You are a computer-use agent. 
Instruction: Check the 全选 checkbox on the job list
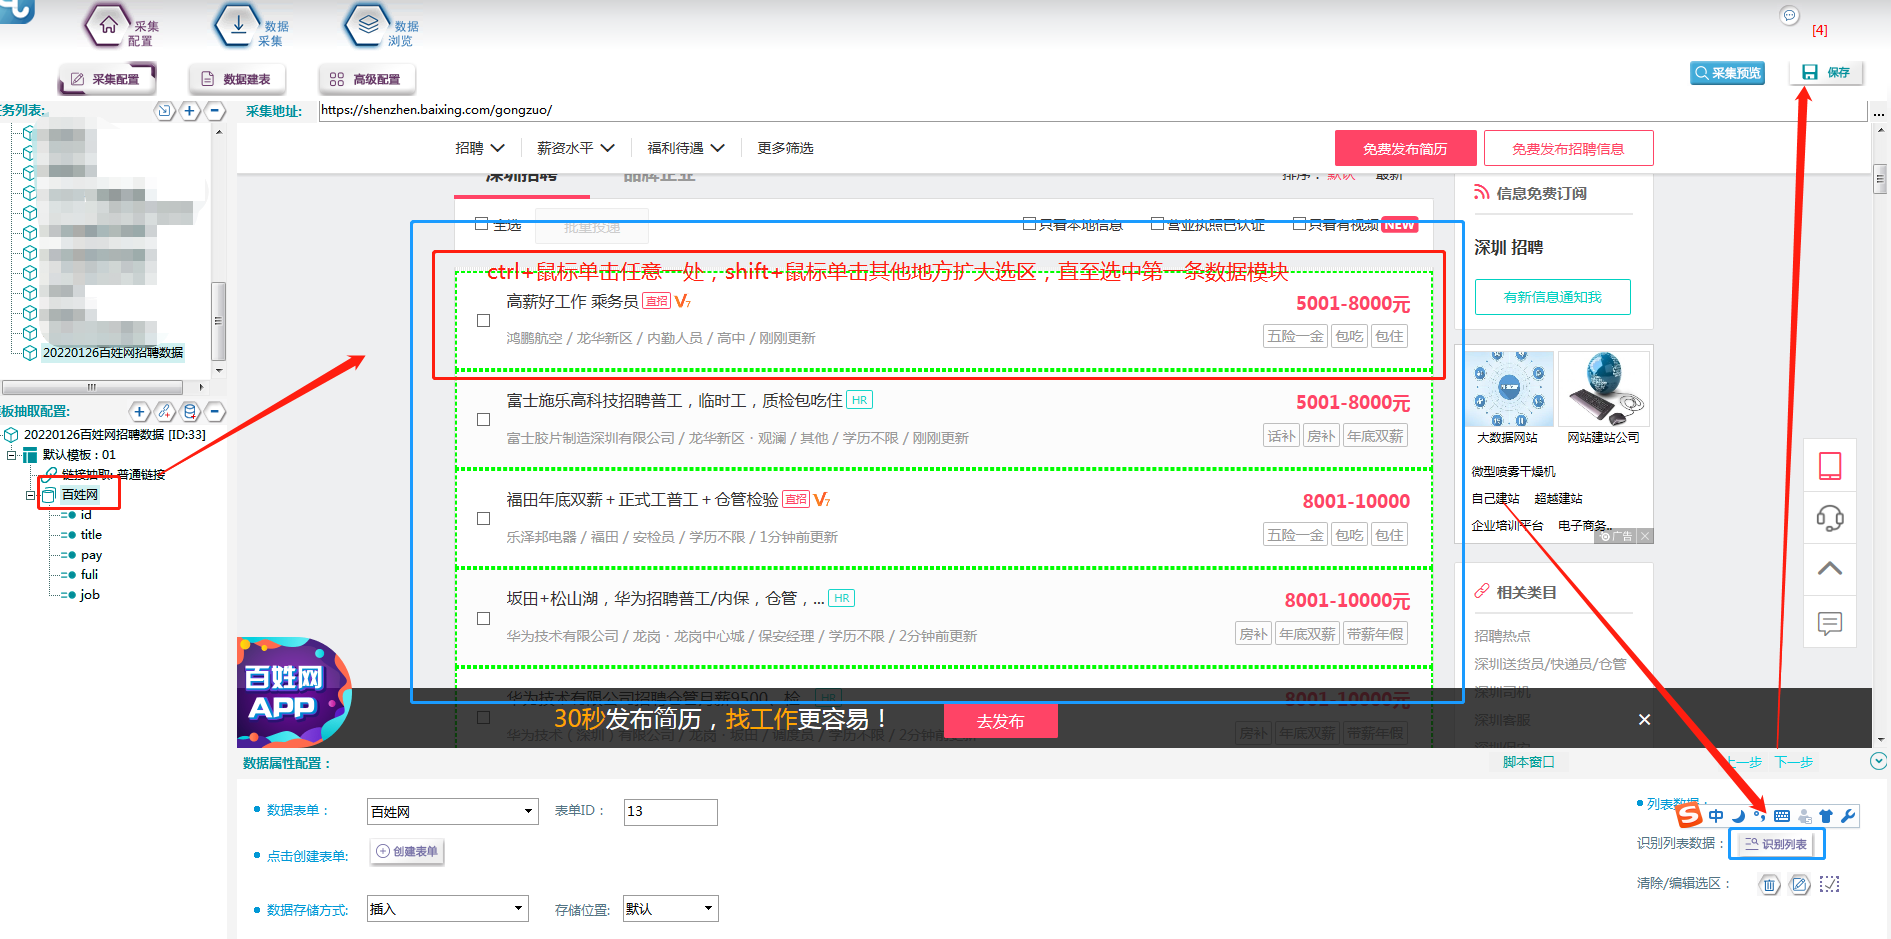point(482,225)
